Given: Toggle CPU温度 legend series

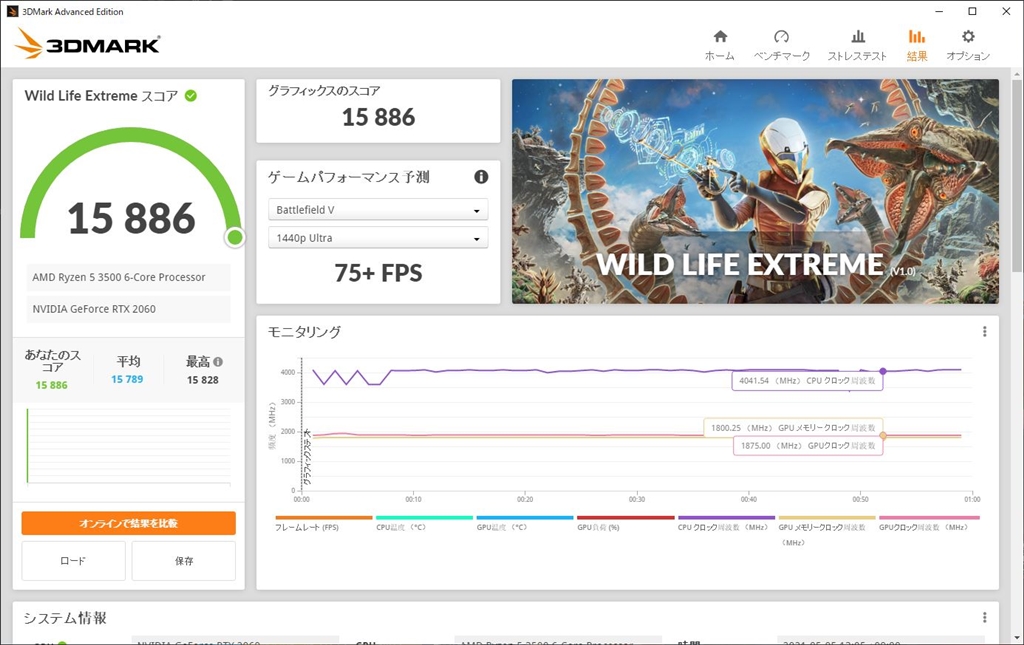Looking at the screenshot, I should (x=424, y=524).
